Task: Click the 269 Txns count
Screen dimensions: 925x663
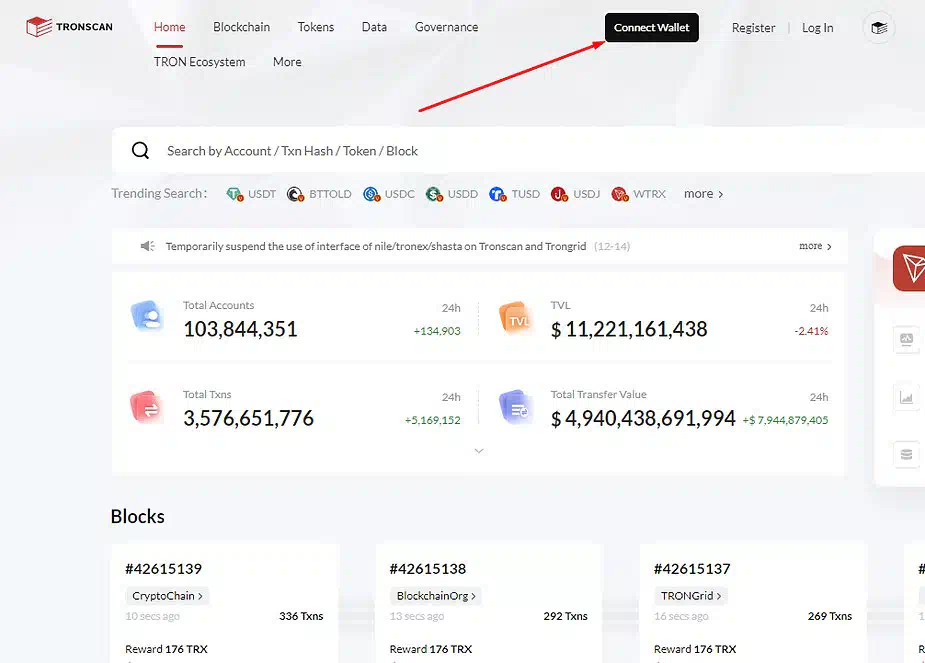Action: click(x=829, y=616)
